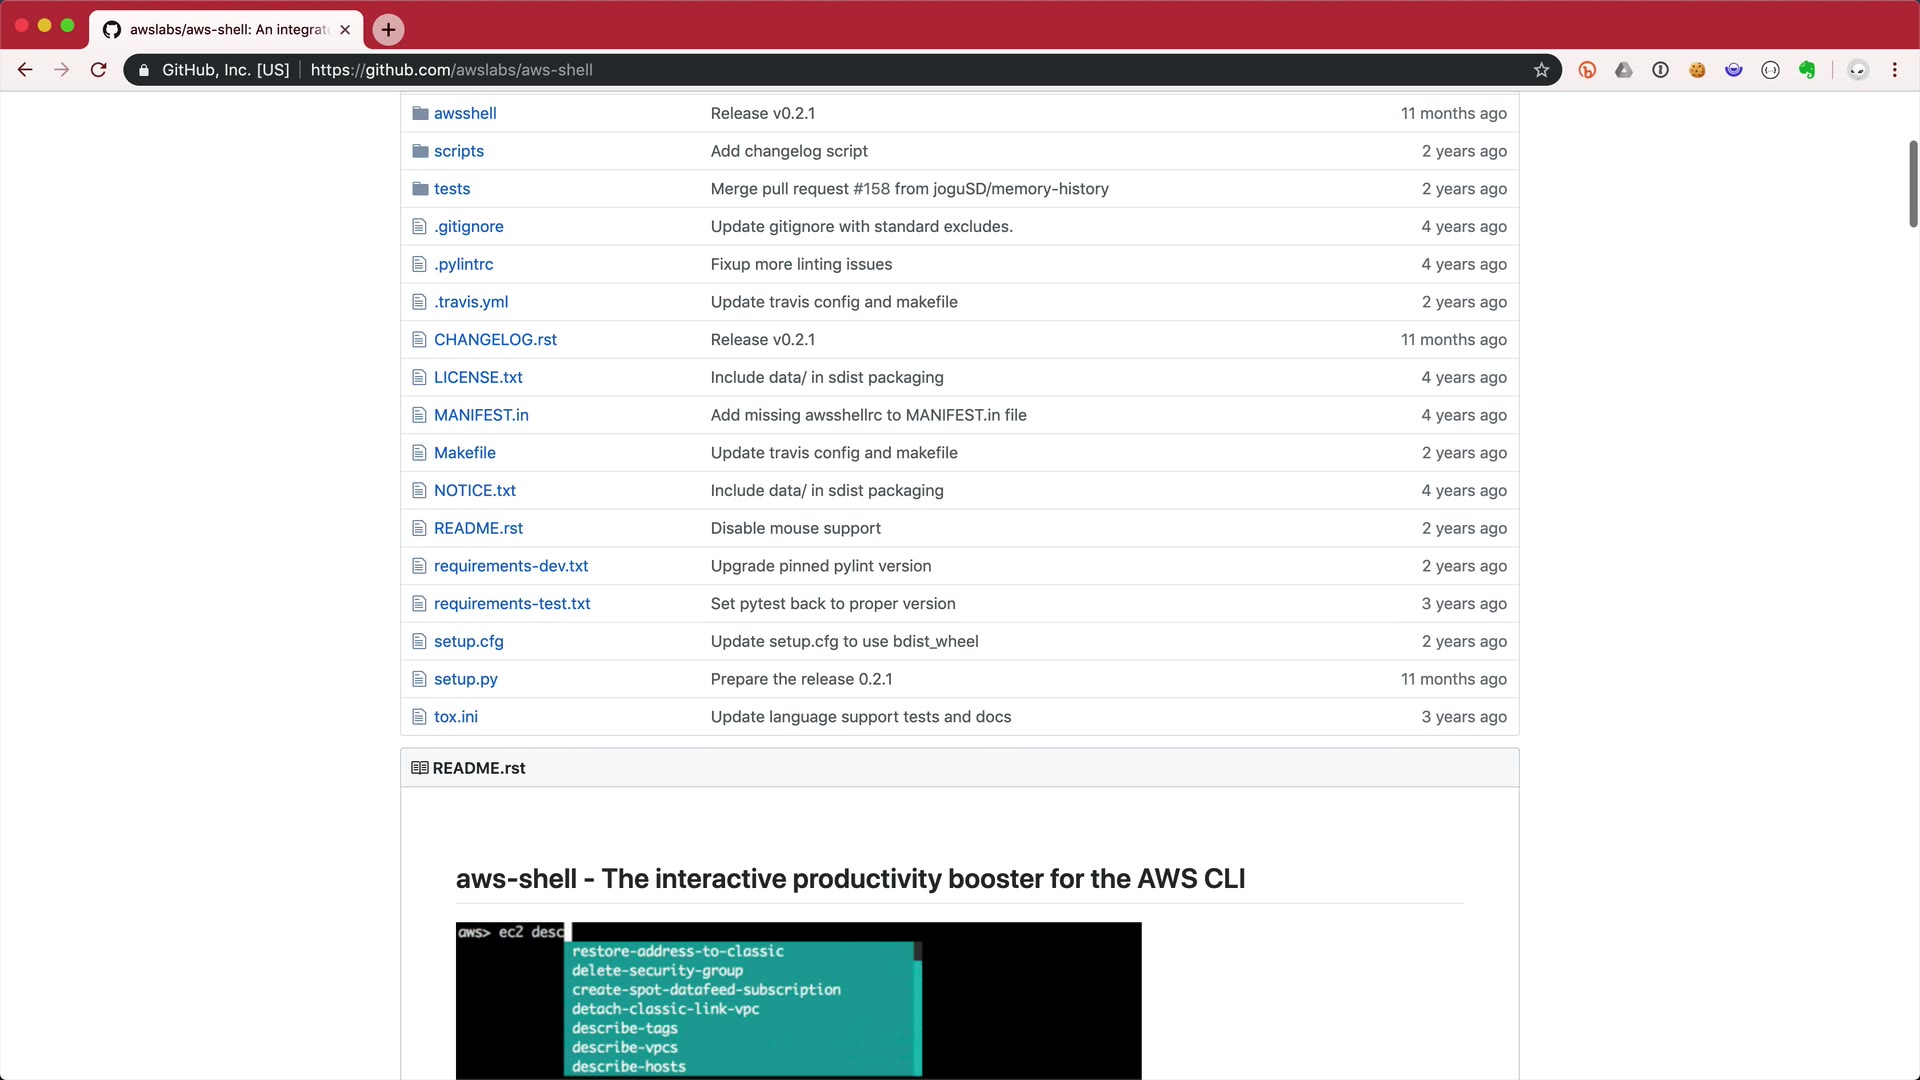Click the browser reload icon
Screen dimensions: 1920x1080
point(98,70)
